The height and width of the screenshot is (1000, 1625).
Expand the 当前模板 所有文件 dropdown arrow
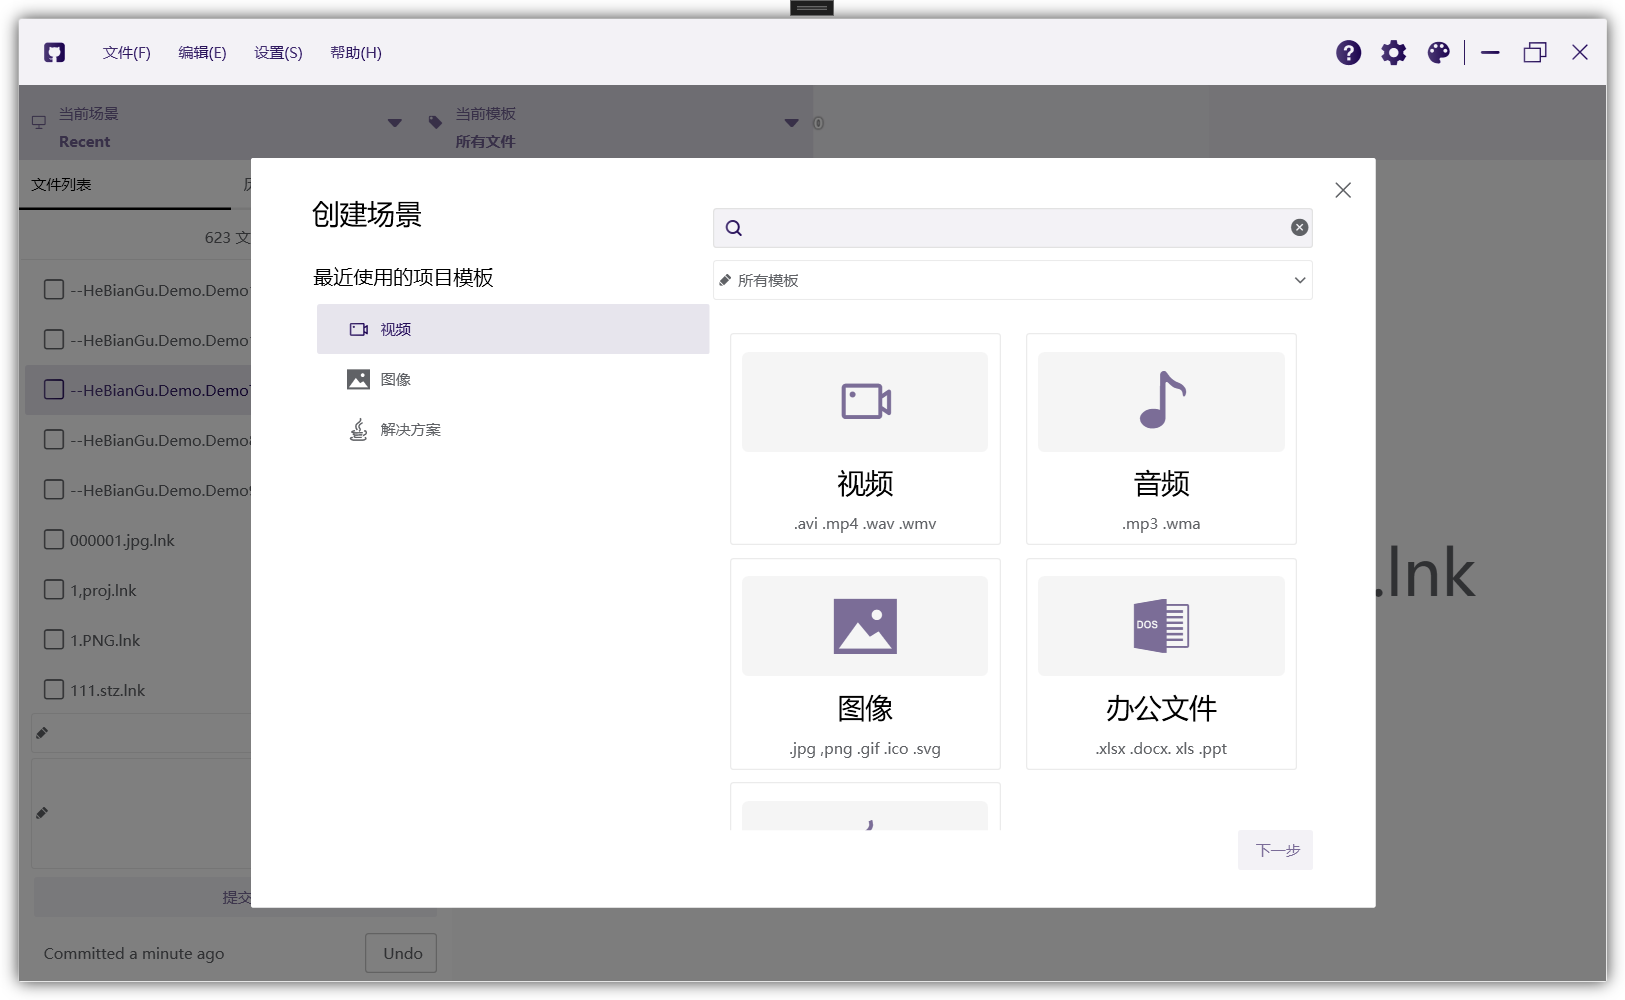[x=791, y=123]
